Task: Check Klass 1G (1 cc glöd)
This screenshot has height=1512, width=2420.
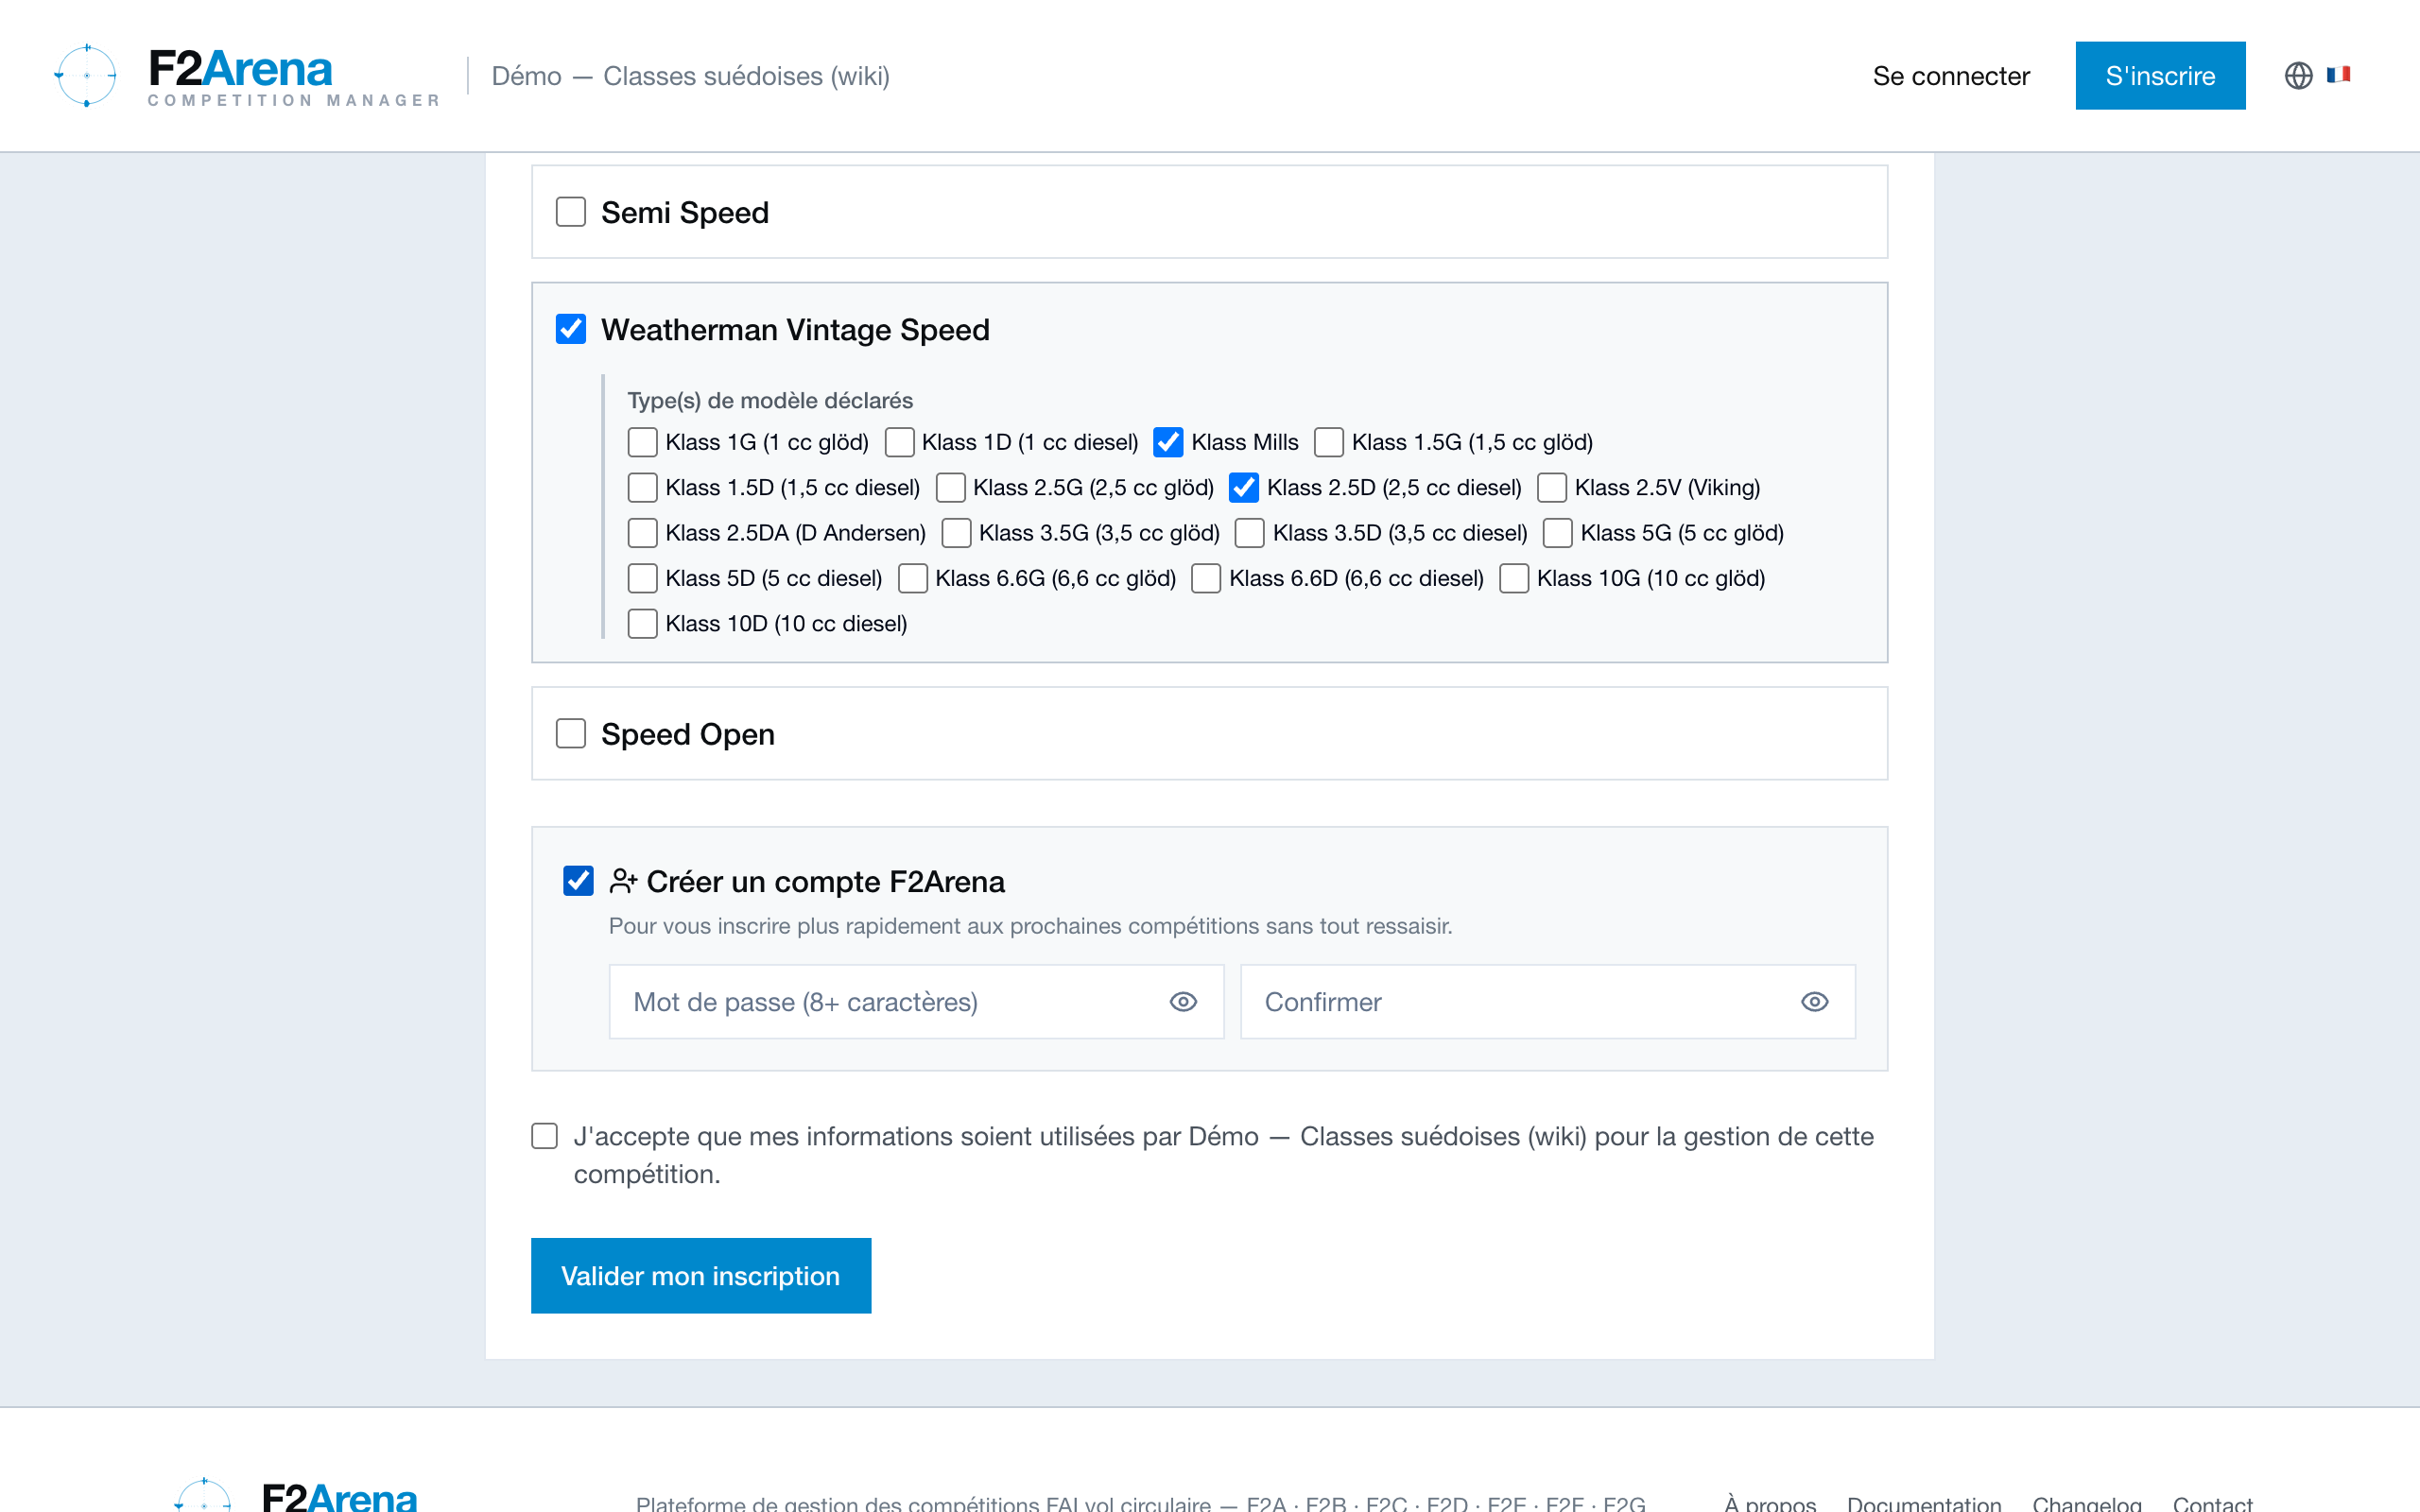Action: tap(642, 442)
